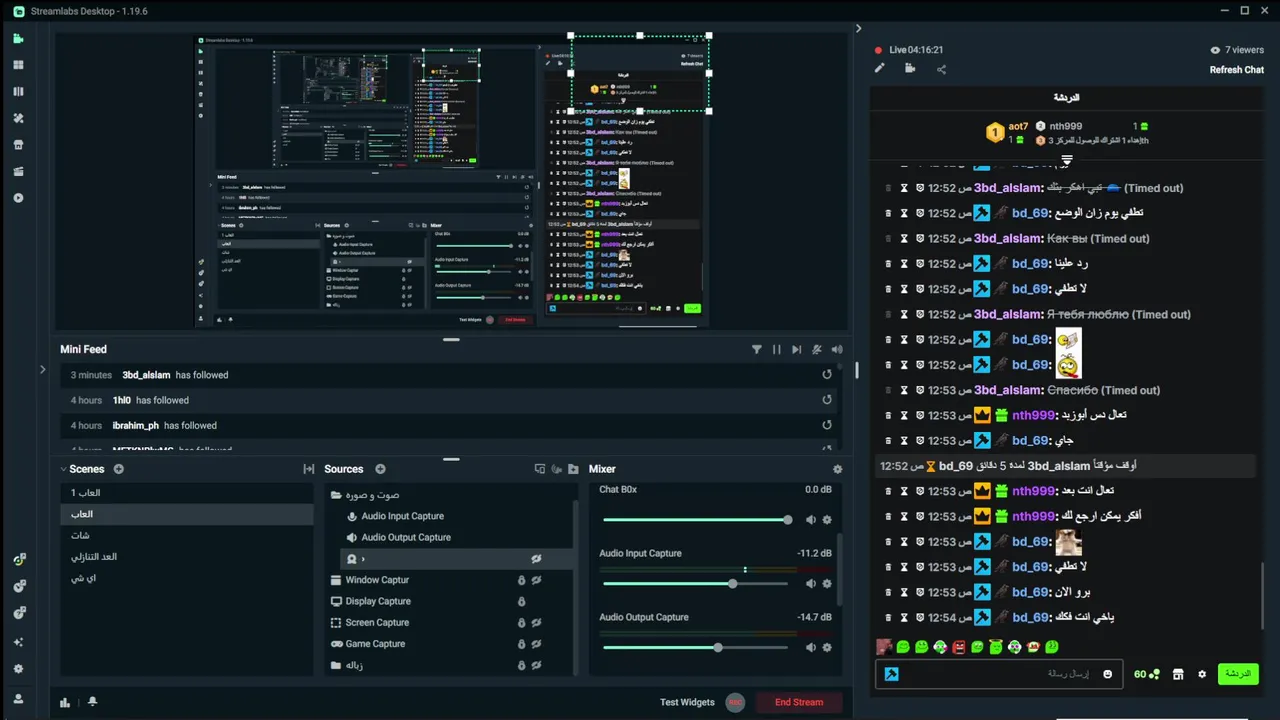This screenshot has height=720, width=1280.
Task: Click the Mini Feed filter funnel icon
Action: 757,349
